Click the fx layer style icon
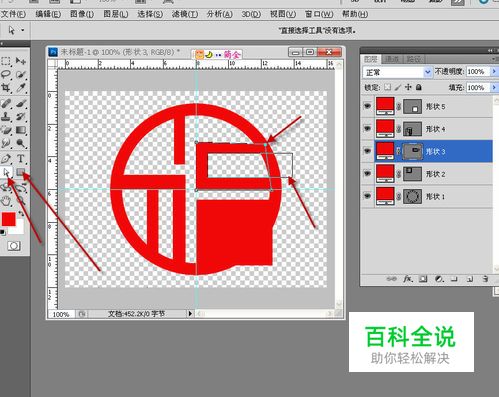This screenshot has width=499, height=397. 407,279
